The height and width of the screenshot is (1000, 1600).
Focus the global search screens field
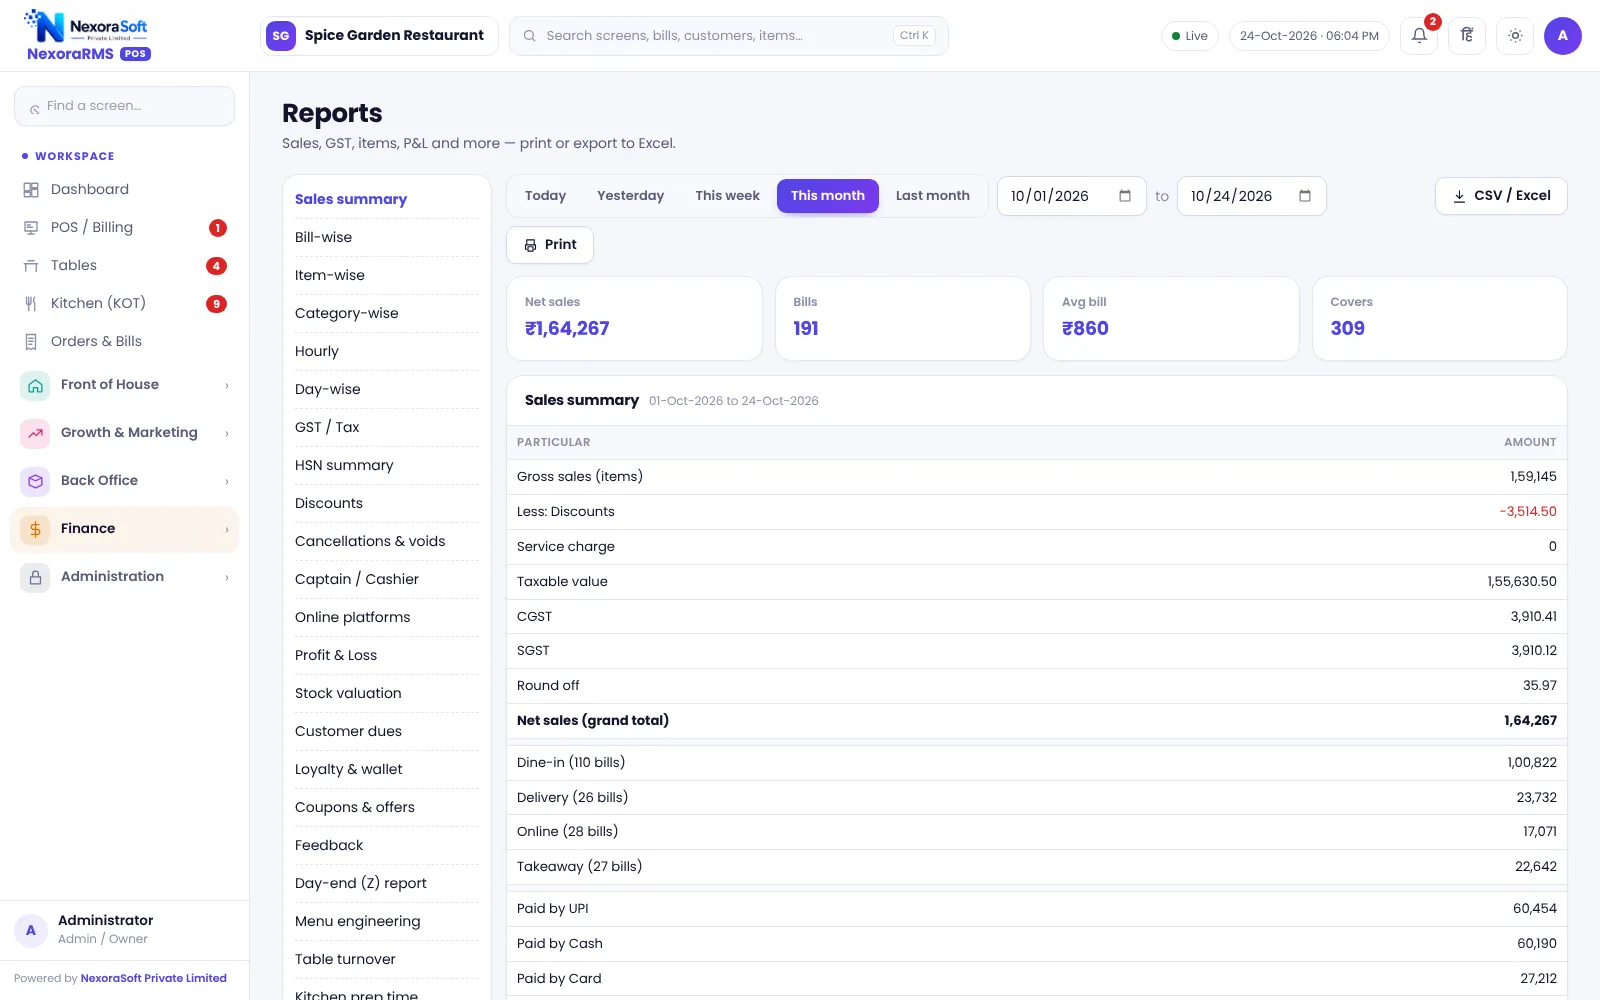729,36
